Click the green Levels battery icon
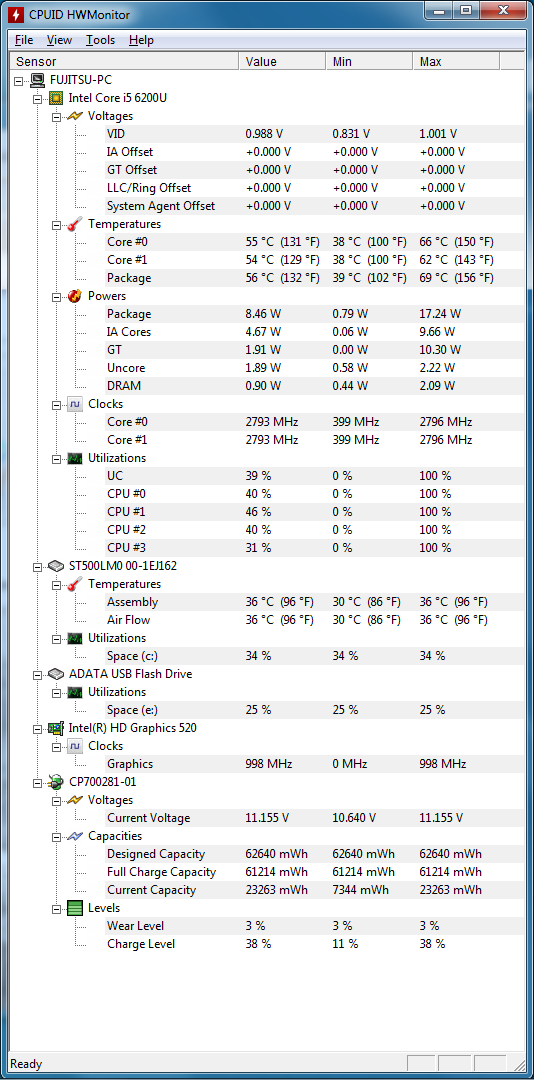Image resolution: width=534 pixels, height=1080 pixels. coord(75,908)
